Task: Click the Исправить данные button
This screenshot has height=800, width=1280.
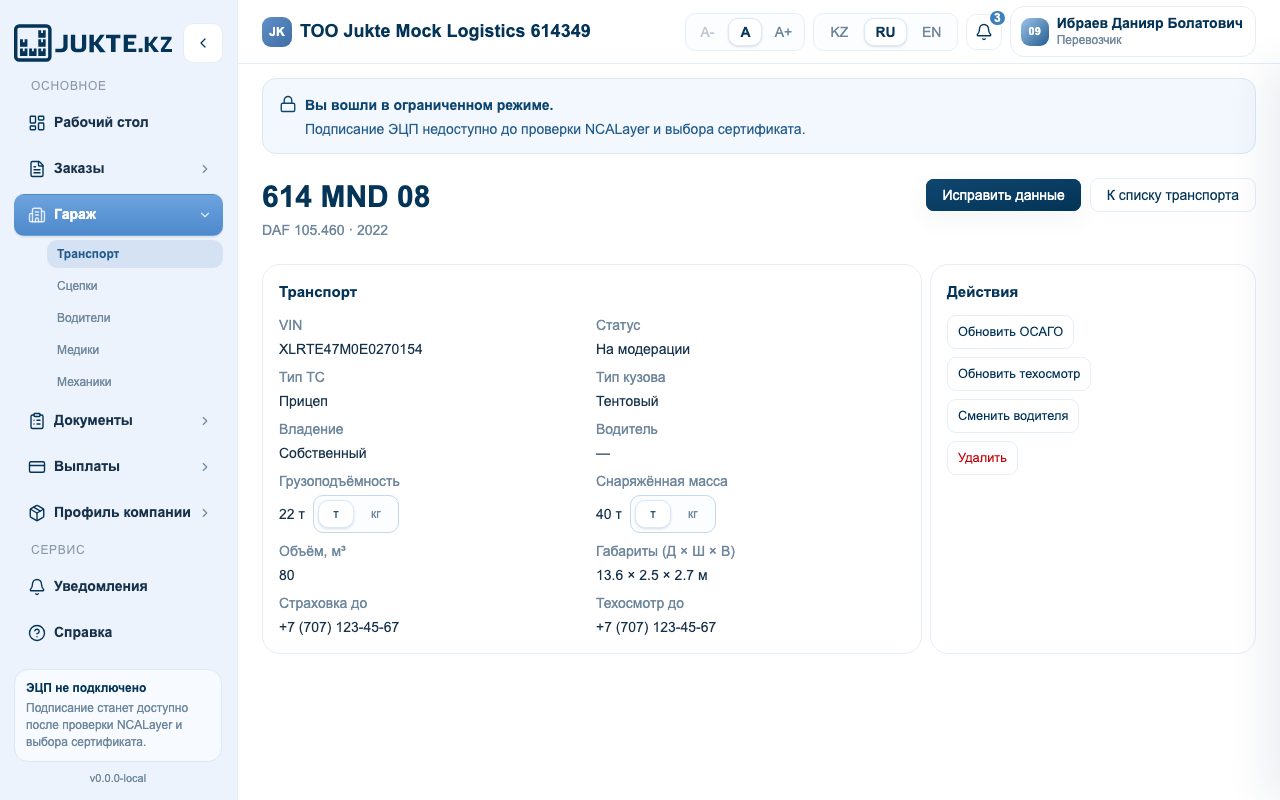Action: point(1003,195)
